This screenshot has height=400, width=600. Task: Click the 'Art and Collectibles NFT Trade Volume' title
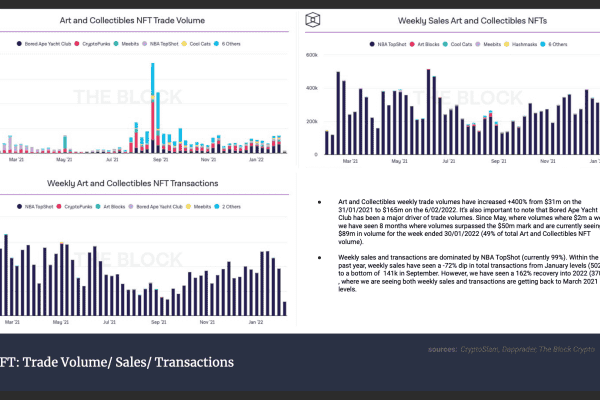(x=132, y=20)
